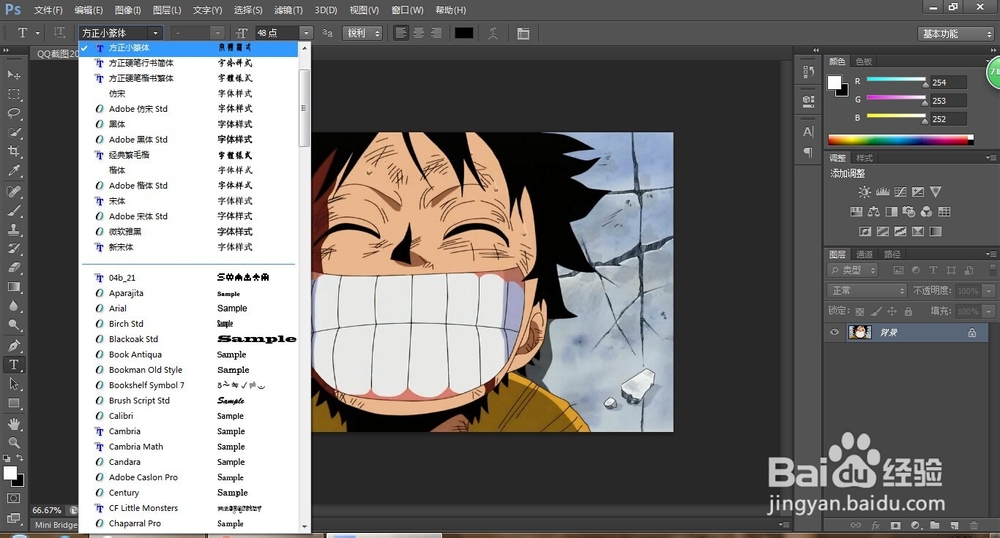Select the Horizontal Type tool
The image size is (1000, 538).
pyautogui.click(x=13, y=365)
